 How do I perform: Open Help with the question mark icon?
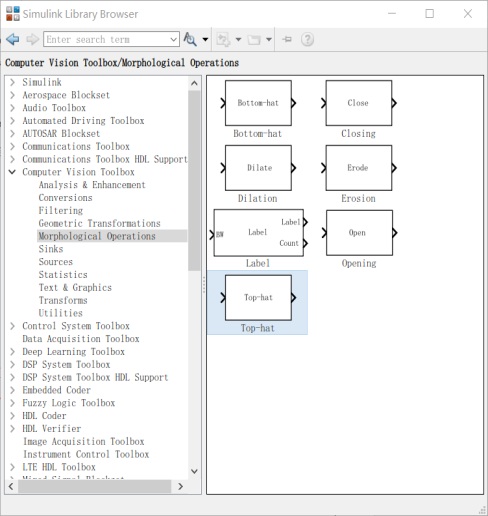[x=307, y=39]
